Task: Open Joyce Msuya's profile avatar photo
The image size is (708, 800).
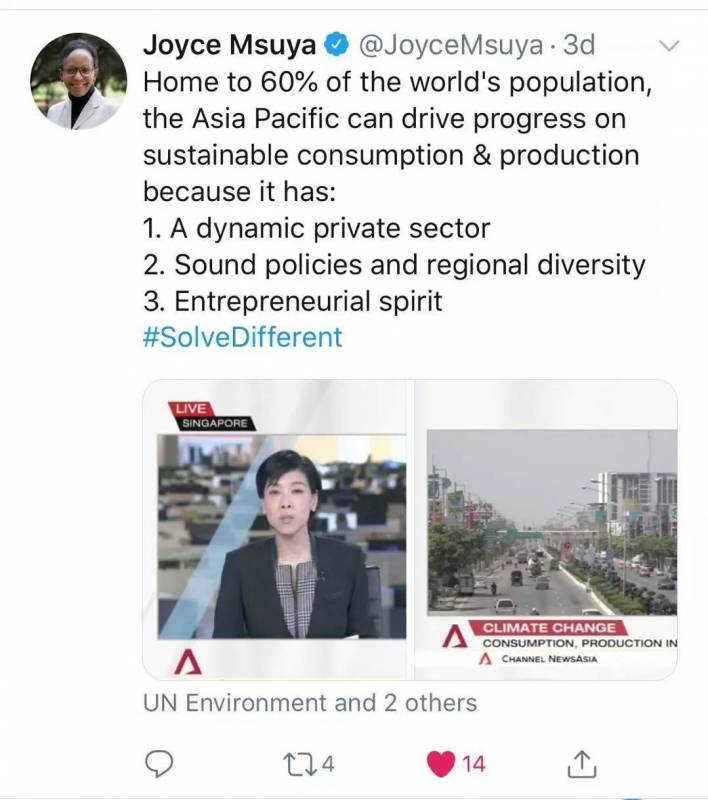Action: [x=78, y=82]
